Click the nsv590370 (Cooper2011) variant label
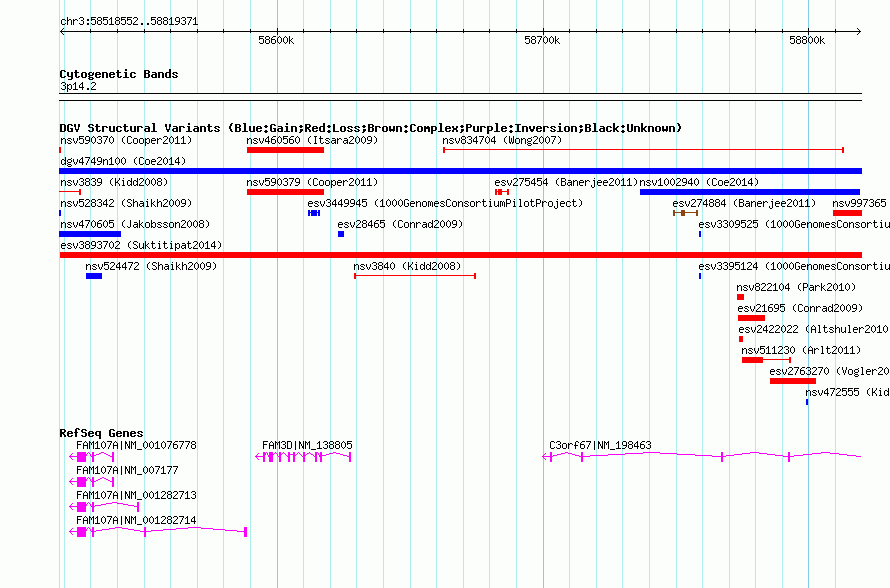 (126, 140)
